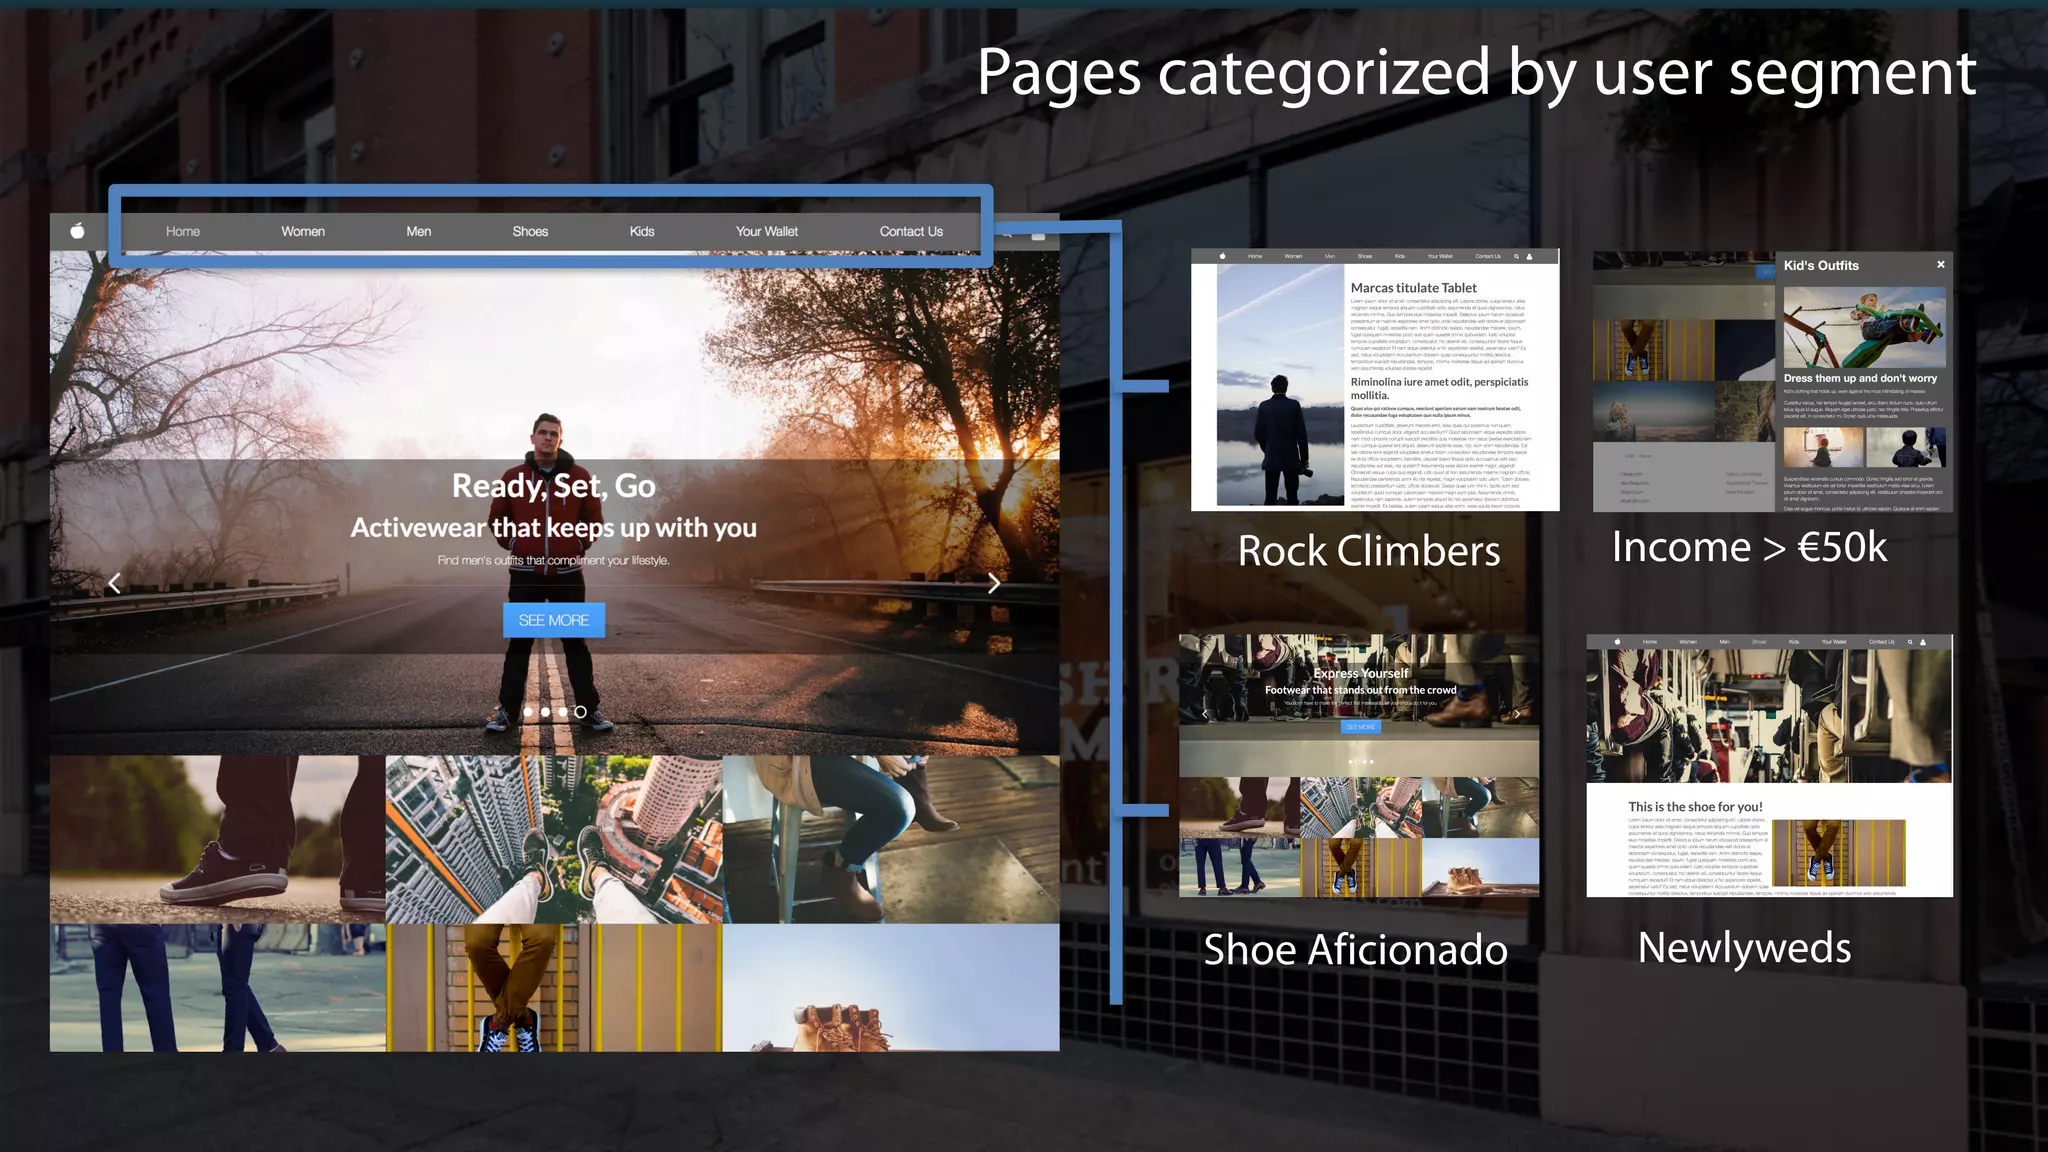The width and height of the screenshot is (2048, 1152).
Task: Click 'Activewear that keeps up with you' text
Action: coord(554,528)
